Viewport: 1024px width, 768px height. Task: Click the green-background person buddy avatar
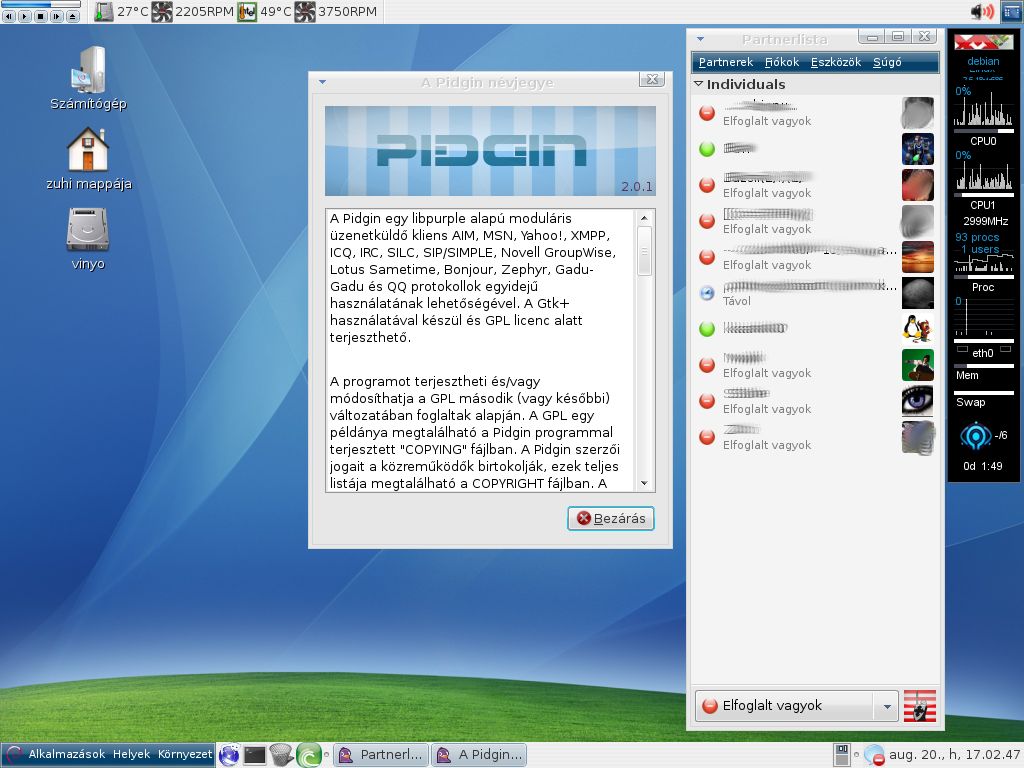pos(918,364)
